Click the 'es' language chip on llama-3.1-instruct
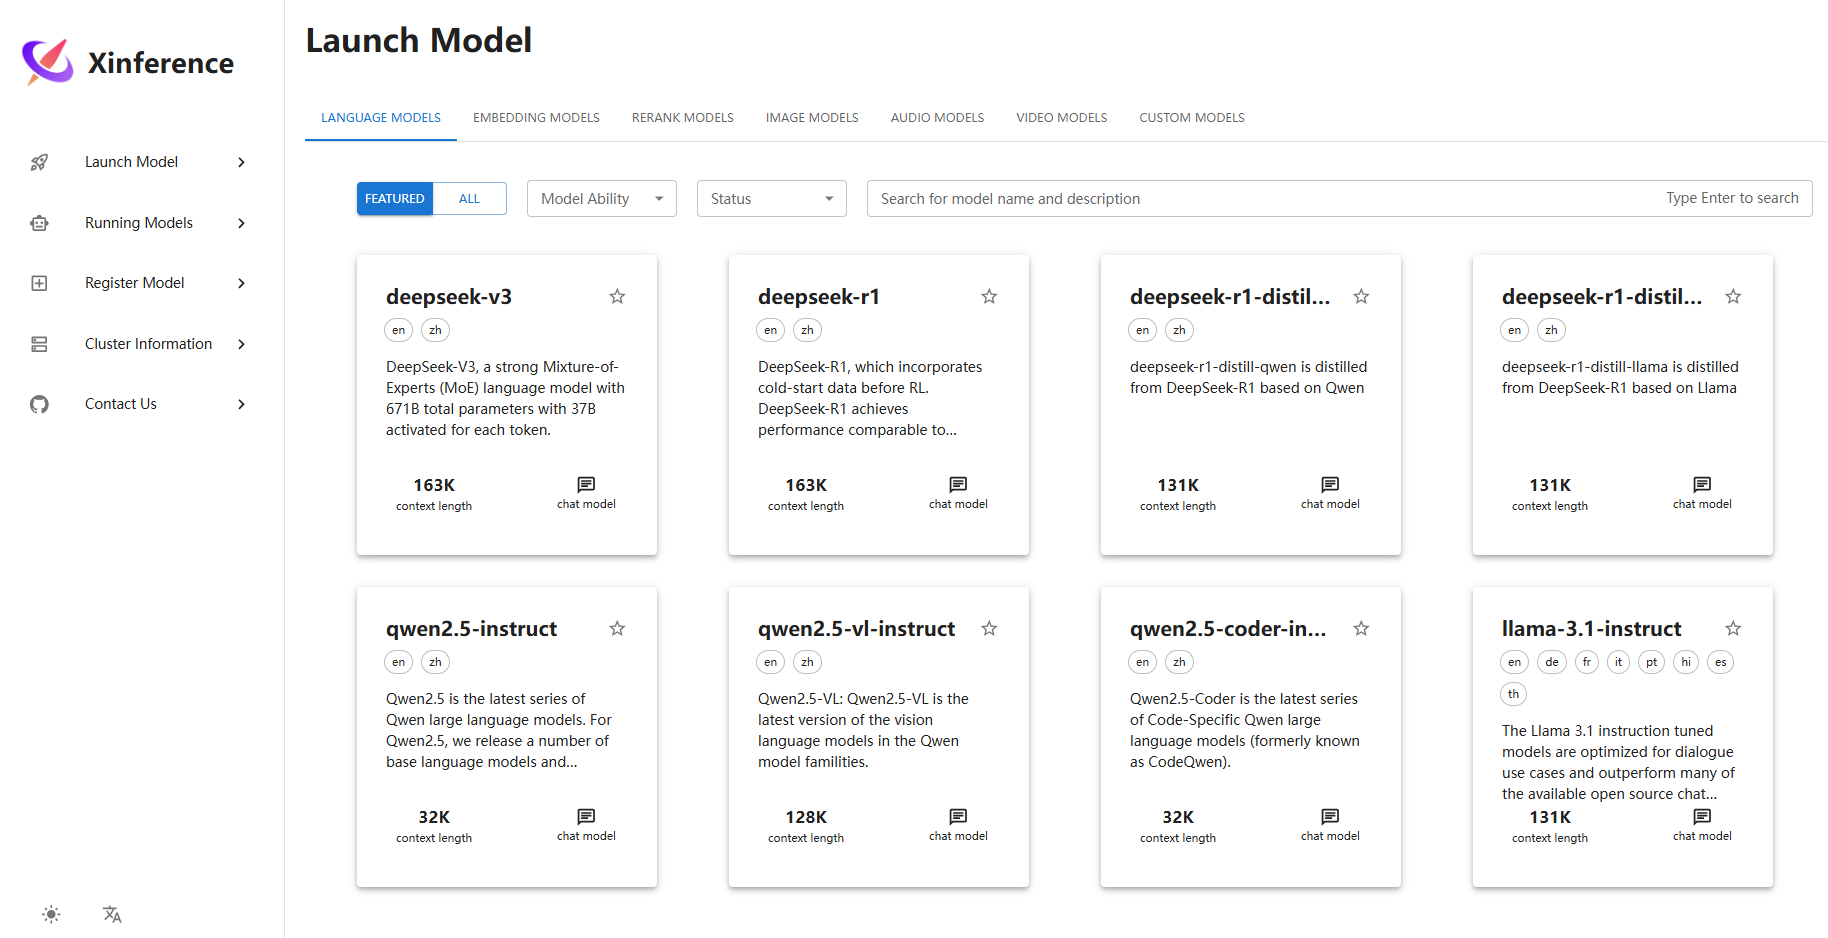Viewport: 1828px width, 938px height. (1721, 662)
